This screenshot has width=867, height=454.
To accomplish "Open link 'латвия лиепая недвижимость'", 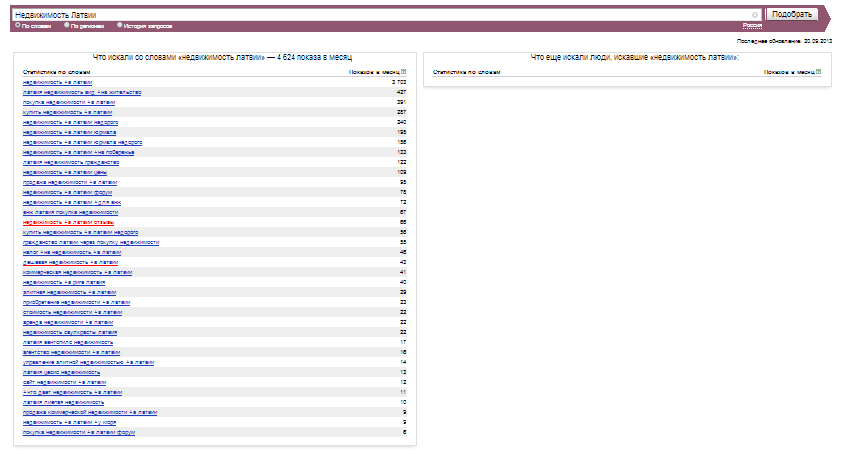I will [x=63, y=402].
